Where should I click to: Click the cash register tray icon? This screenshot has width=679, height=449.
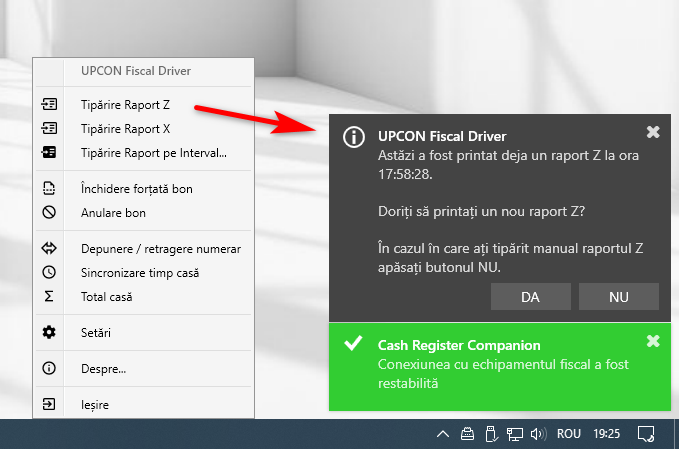click(467, 433)
